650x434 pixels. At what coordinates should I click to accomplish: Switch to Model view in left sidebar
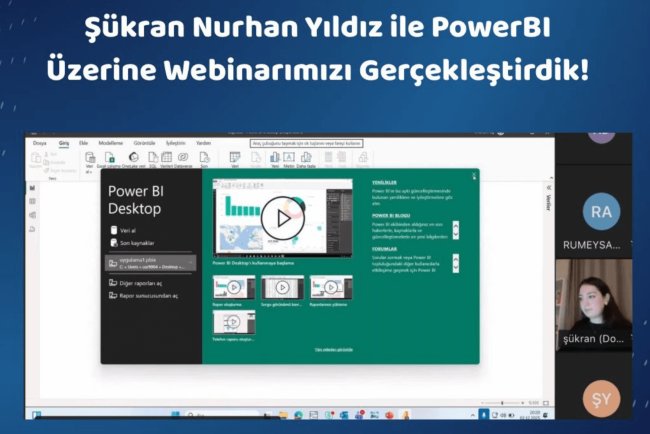(32, 215)
